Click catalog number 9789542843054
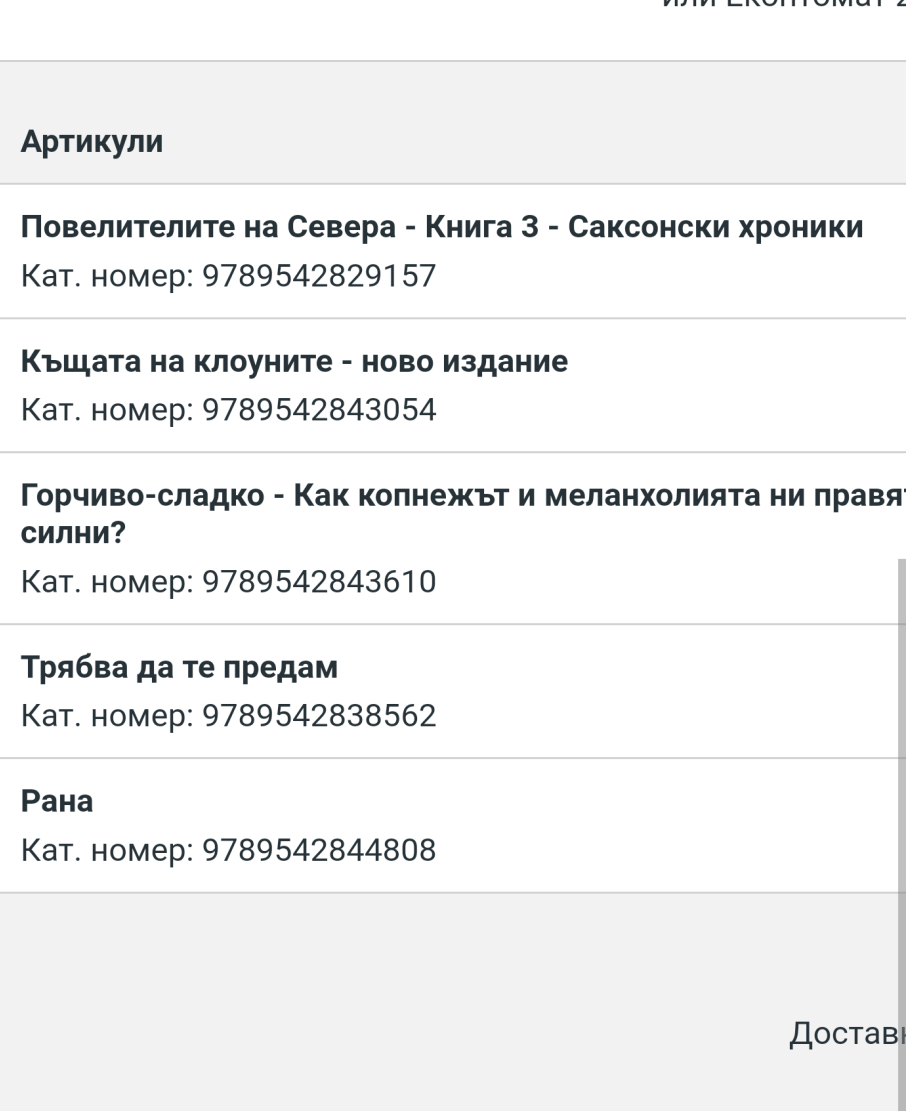This screenshot has height=1111, width=906. (x=320, y=409)
